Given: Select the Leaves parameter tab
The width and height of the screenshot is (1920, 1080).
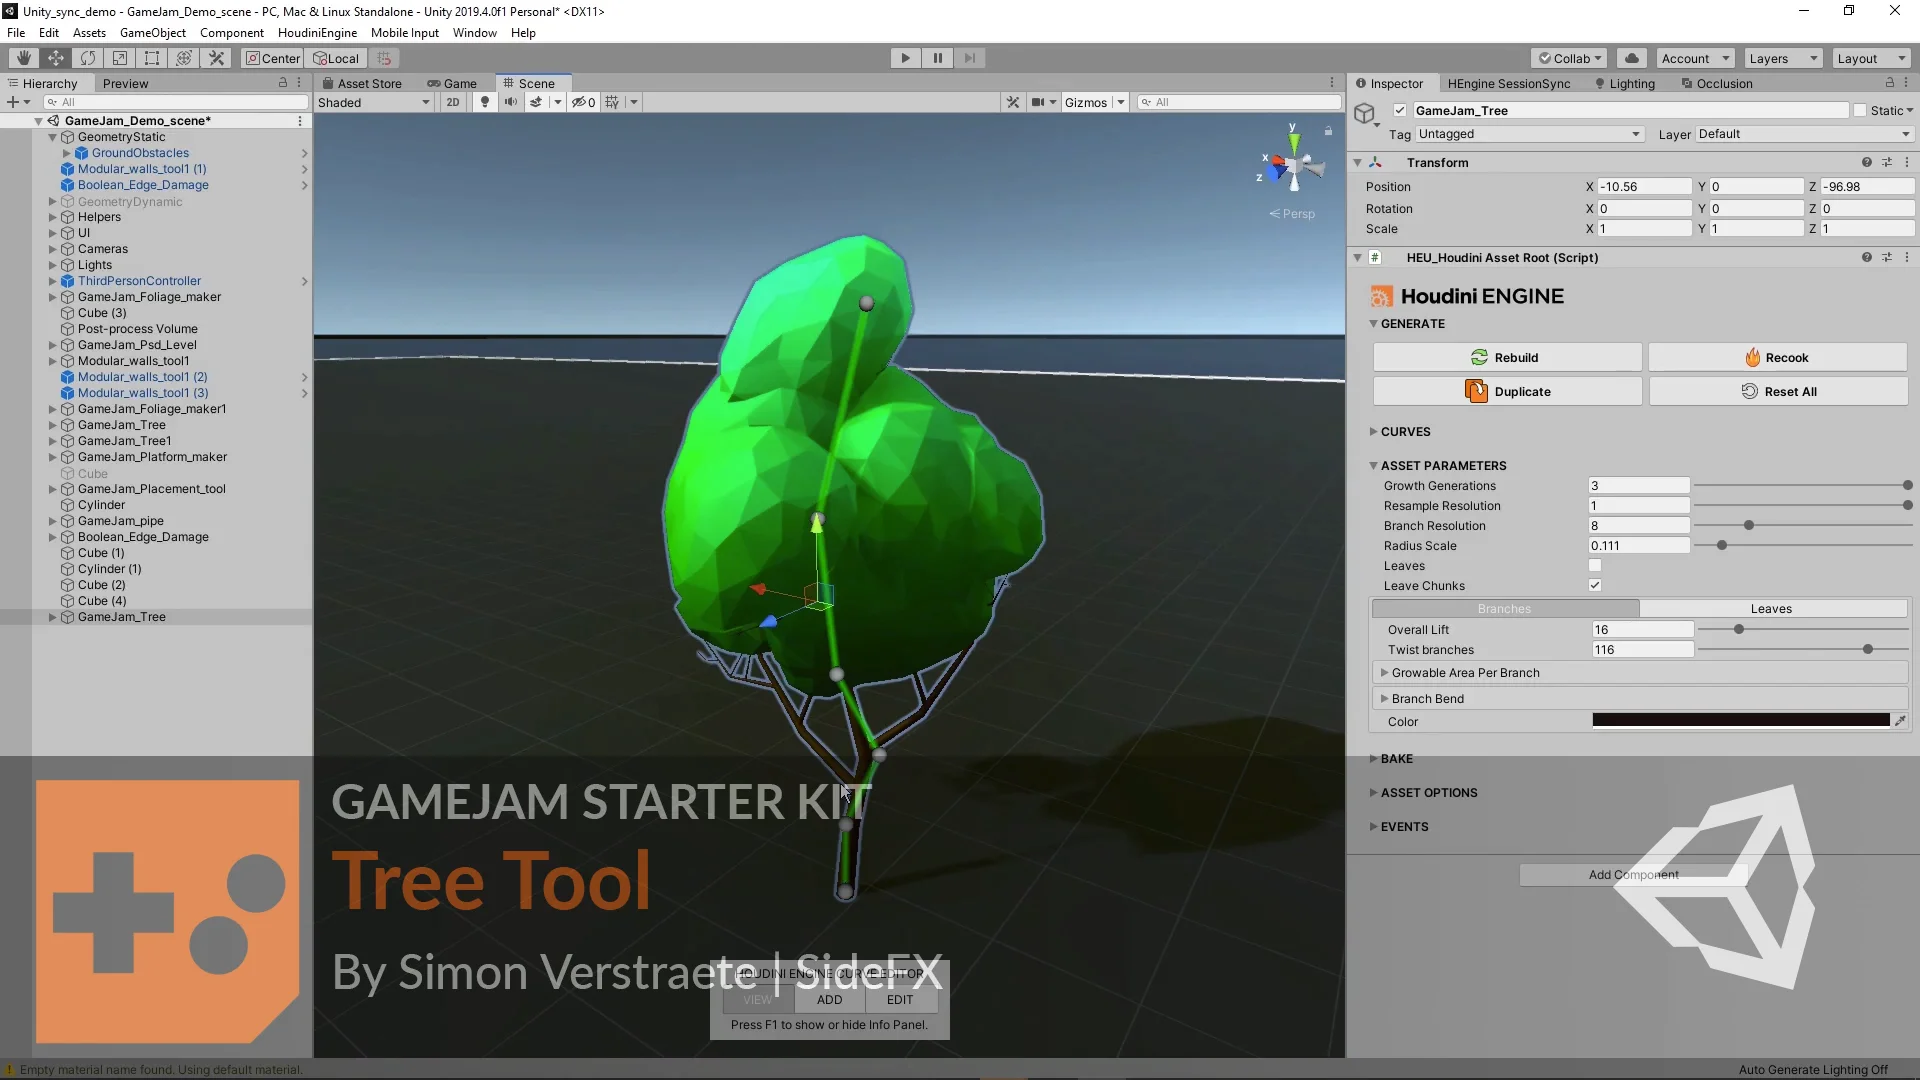Looking at the screenshot, I should (1771, 608).
